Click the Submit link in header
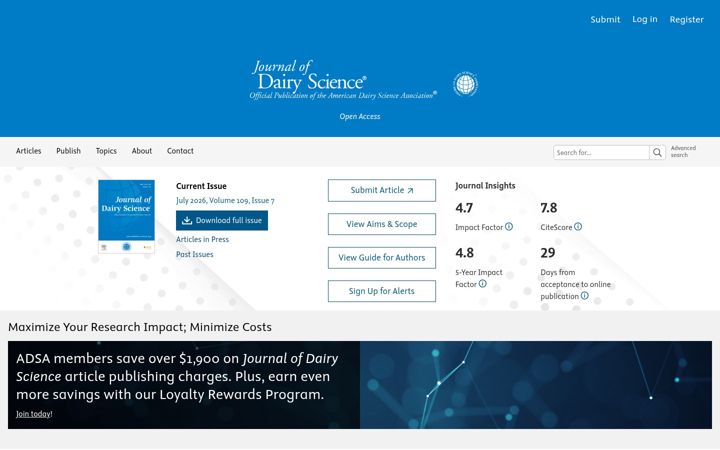720x450 pixels. click(x=605, y=19)
